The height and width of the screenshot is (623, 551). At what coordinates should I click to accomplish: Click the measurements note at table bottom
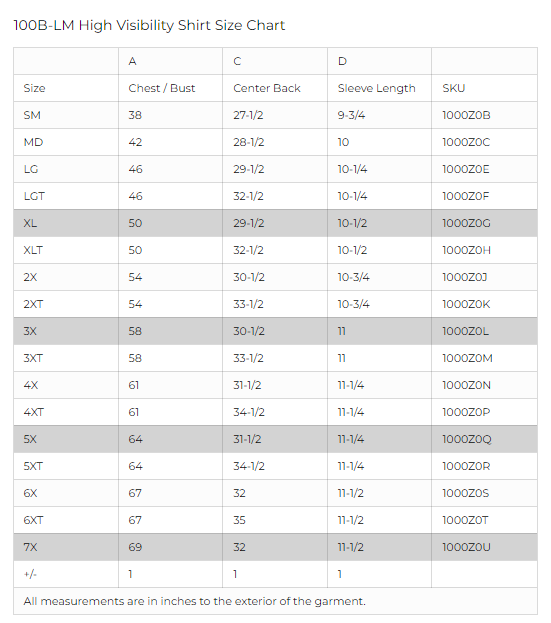[194, 601]
